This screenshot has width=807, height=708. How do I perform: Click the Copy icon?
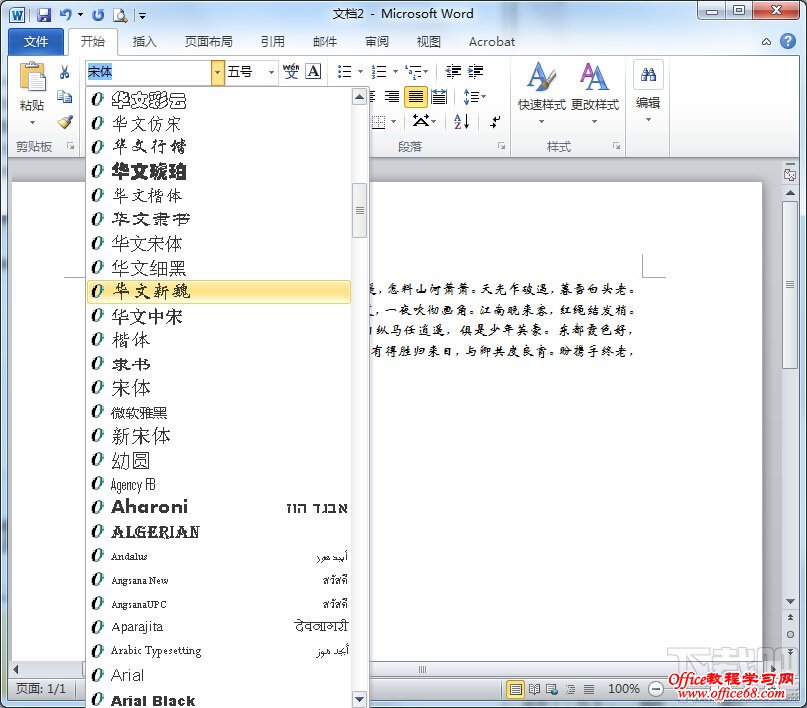[64, 97]
